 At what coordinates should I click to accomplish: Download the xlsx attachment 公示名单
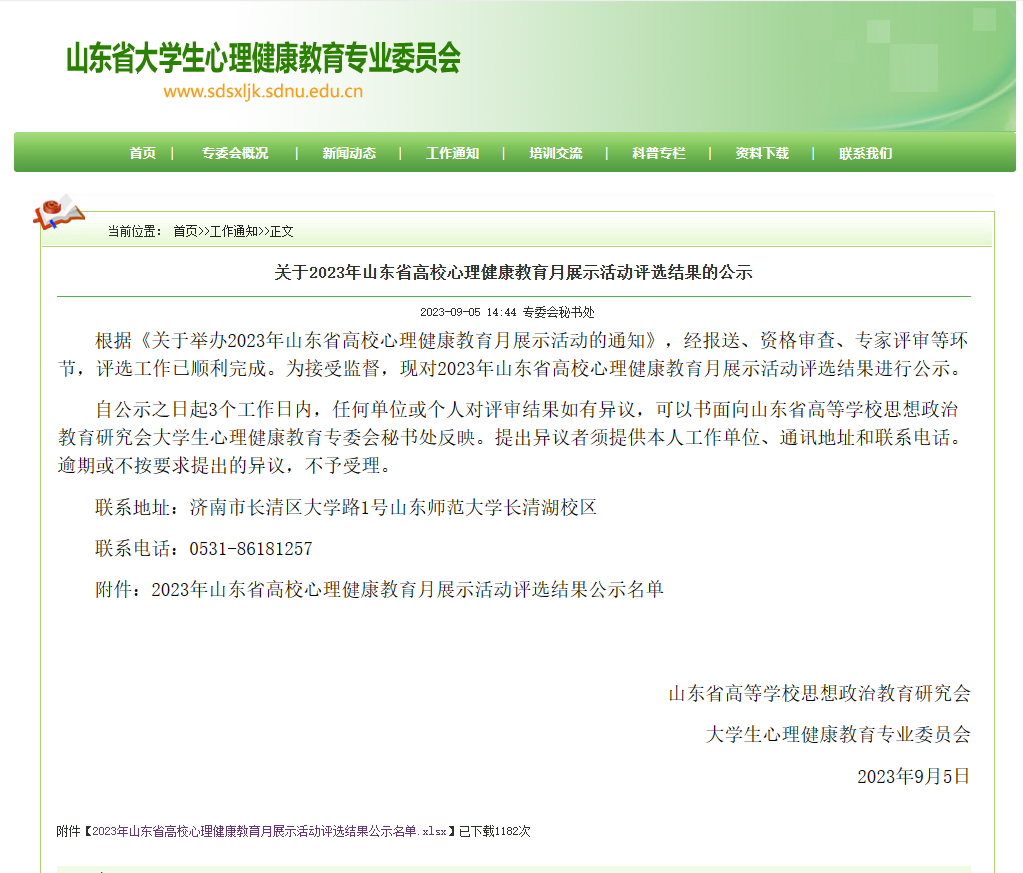click(269, 831)
